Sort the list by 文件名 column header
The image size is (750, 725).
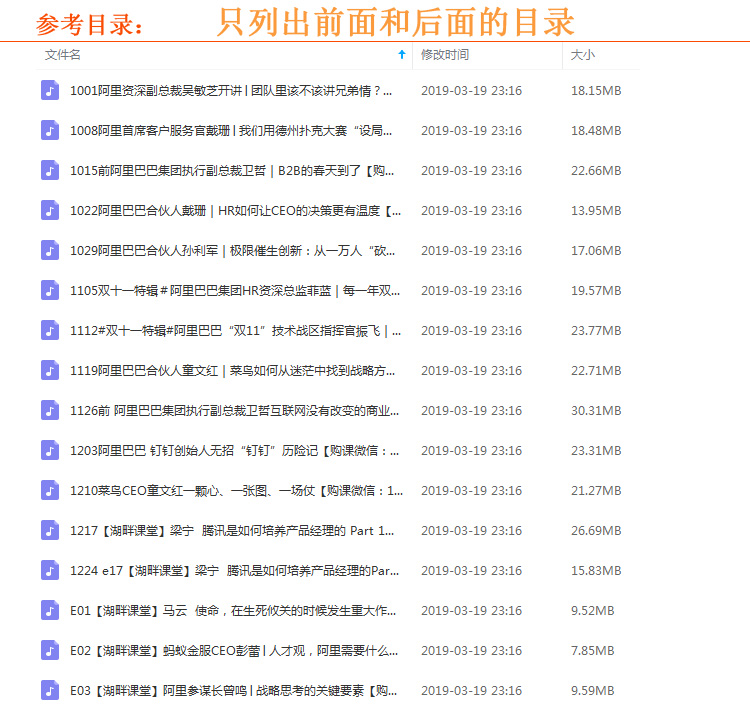click(63, 55)
